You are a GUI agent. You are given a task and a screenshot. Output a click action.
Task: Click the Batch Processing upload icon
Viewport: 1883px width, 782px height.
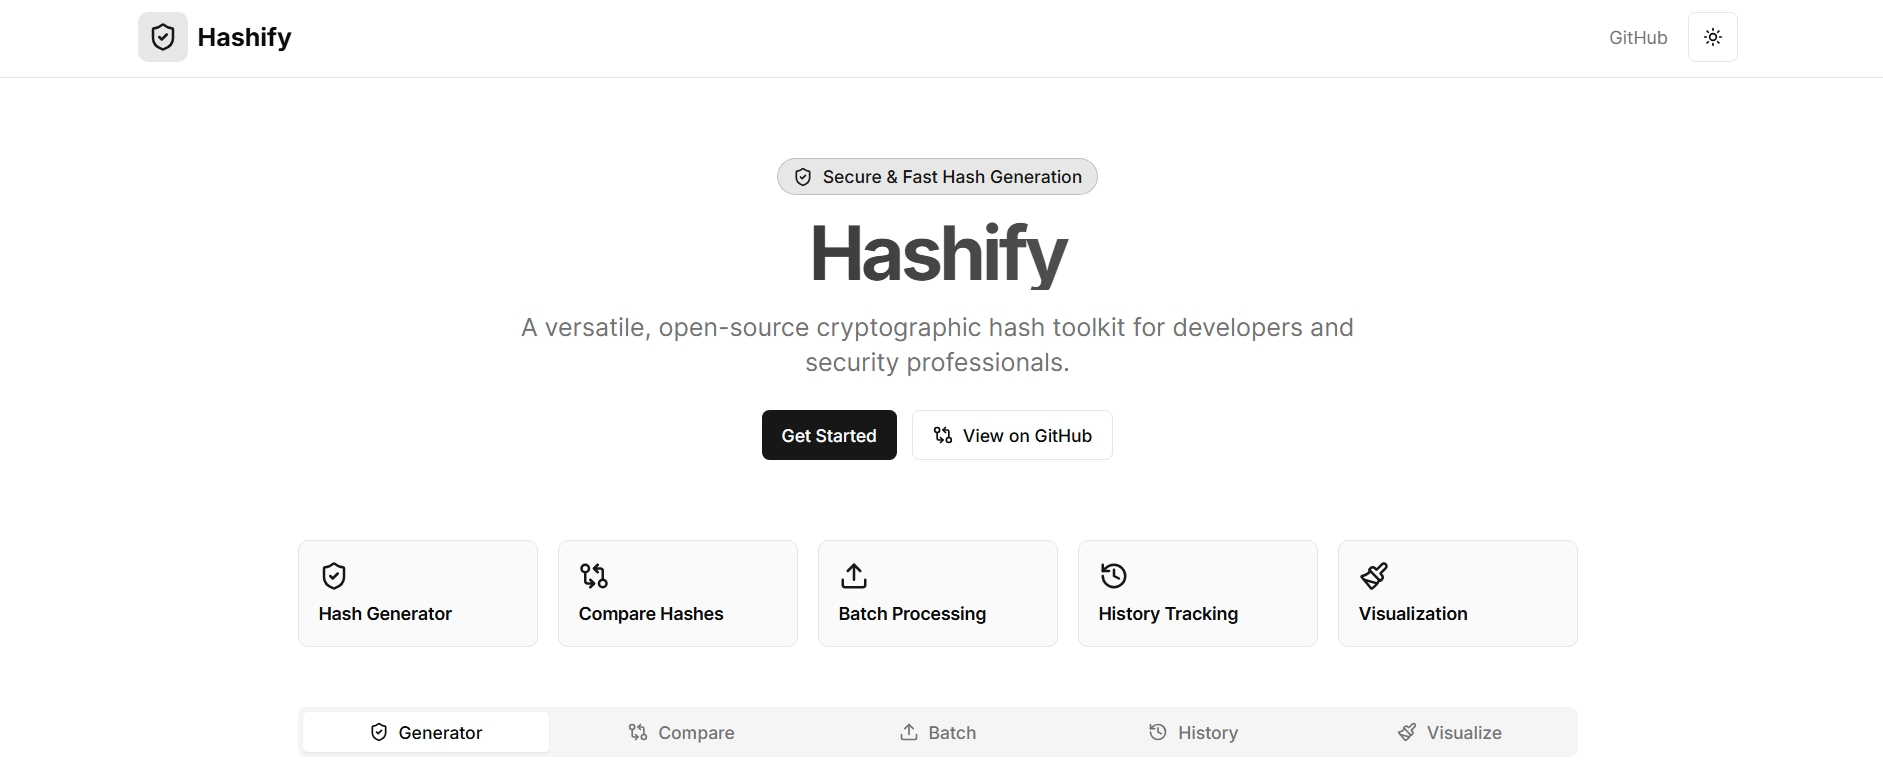853,576
